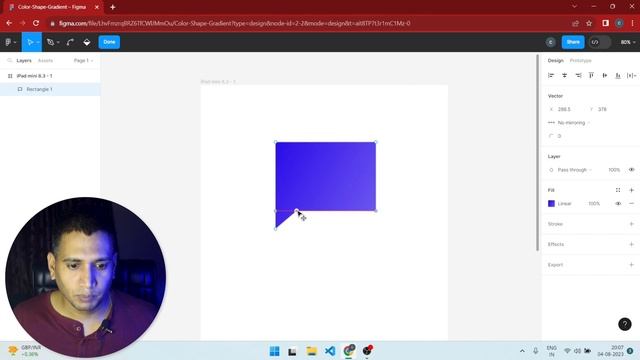Toggle Dev Mode code switch
The image size is (640, 360).
coord(600,42)
